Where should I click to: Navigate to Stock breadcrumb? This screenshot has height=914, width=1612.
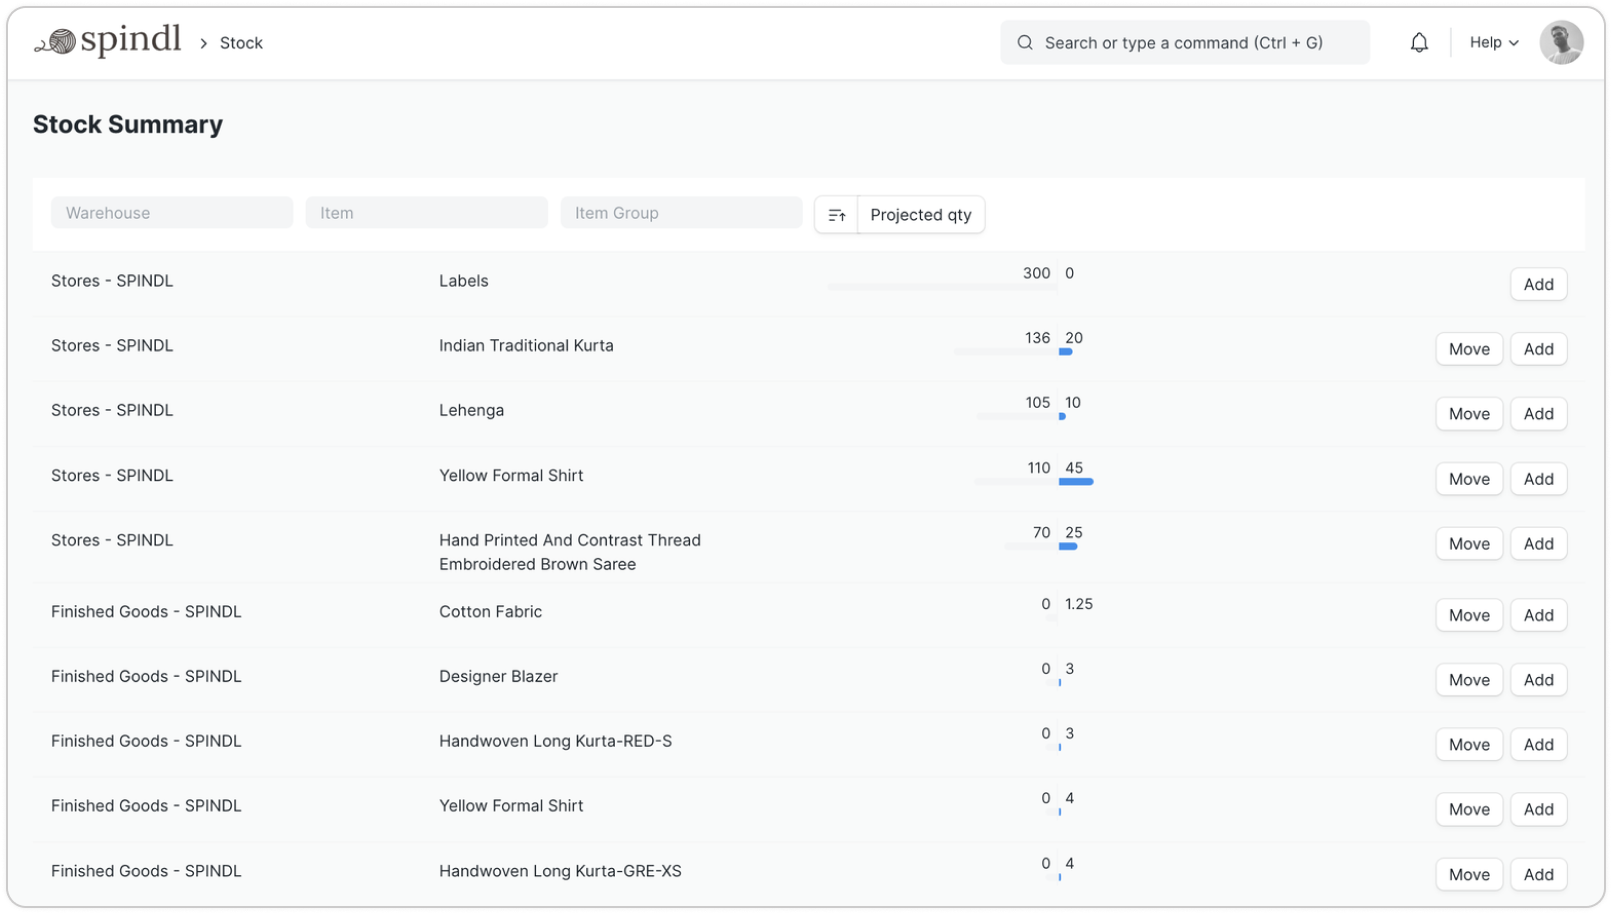coord(241,43)
